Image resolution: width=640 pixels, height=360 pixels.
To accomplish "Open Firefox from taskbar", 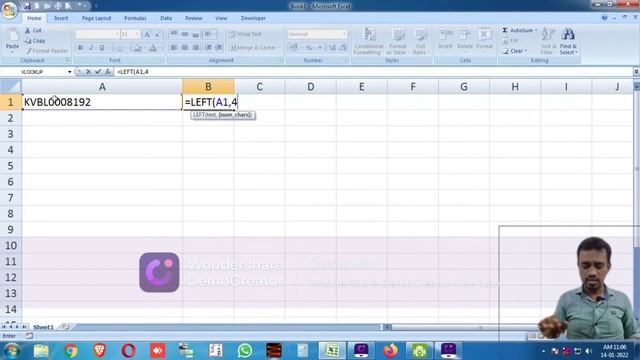I will [390, 351].
